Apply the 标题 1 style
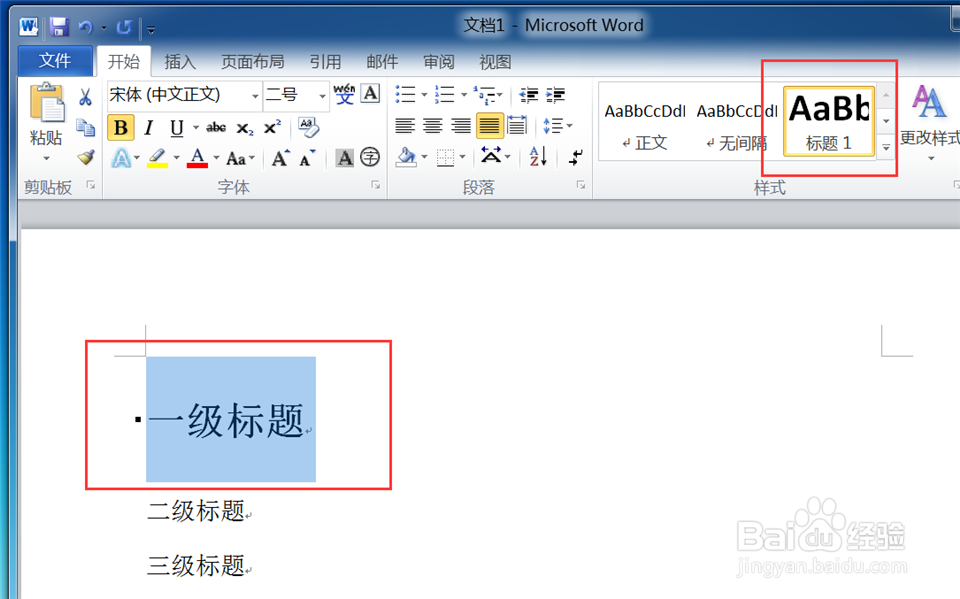 click(x=829, y=121)
